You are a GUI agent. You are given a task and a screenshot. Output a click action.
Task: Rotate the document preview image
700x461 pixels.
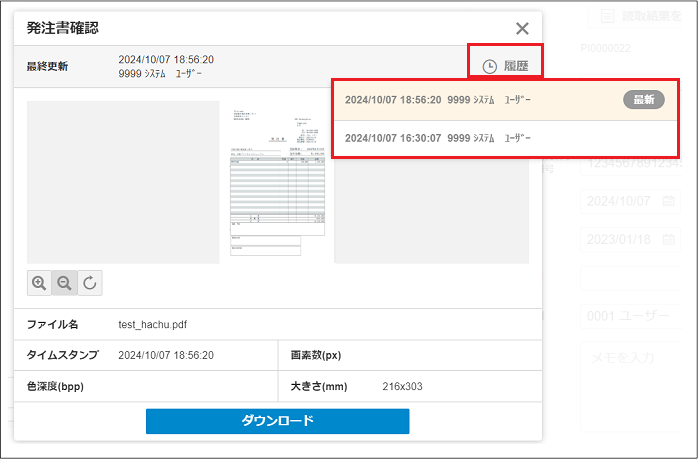[x=90, y=283]
